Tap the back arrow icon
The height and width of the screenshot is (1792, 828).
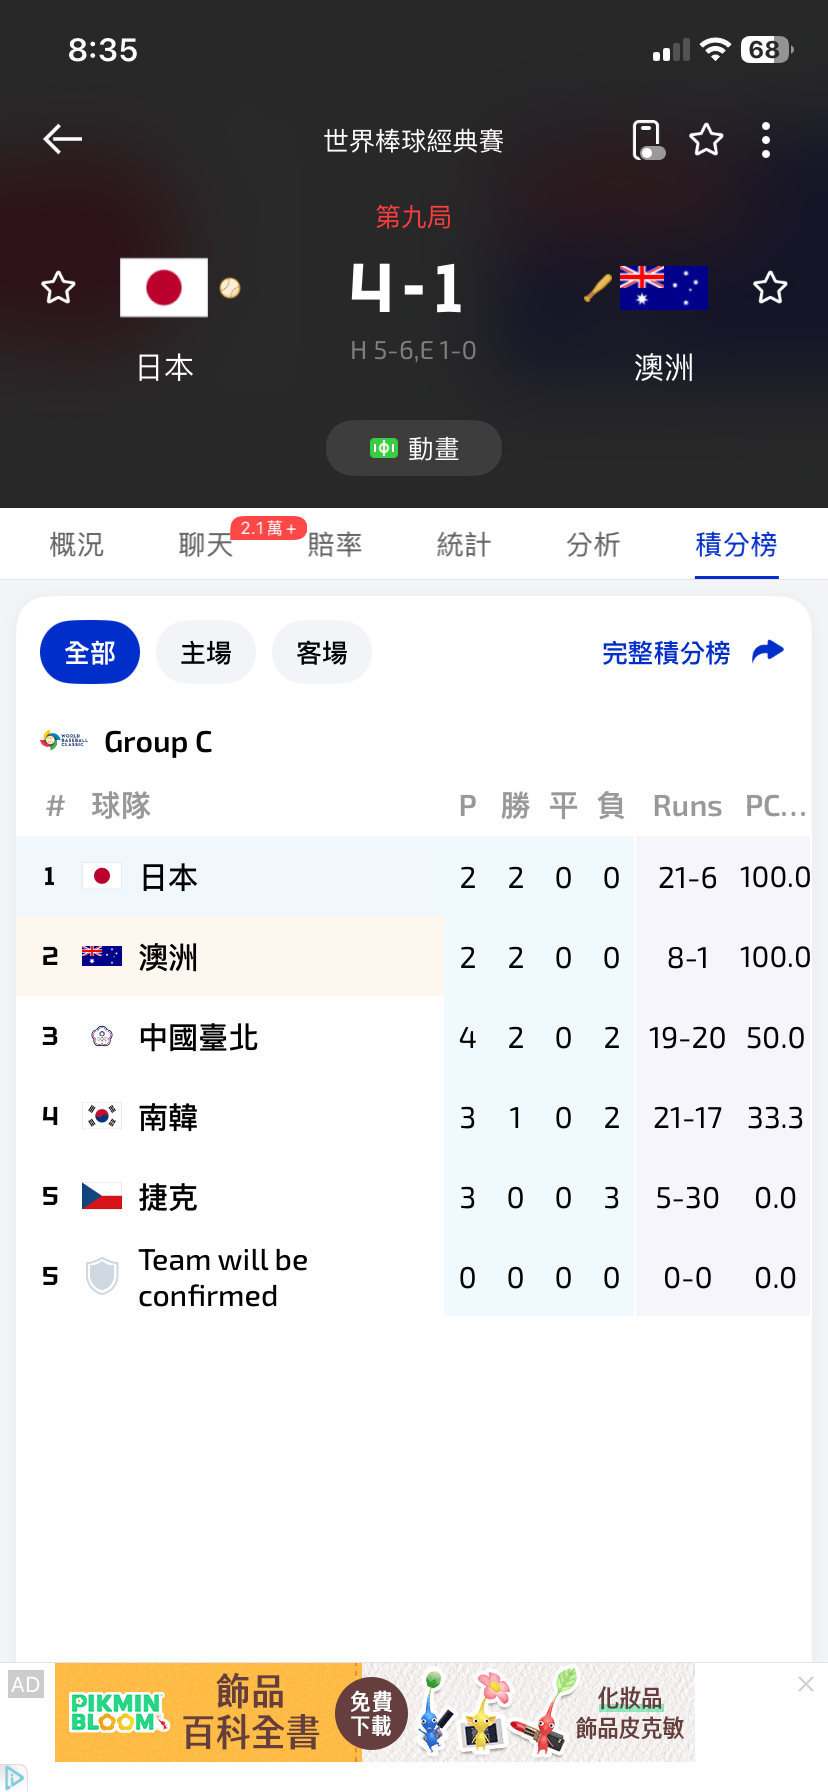click(x=63, y=140)
